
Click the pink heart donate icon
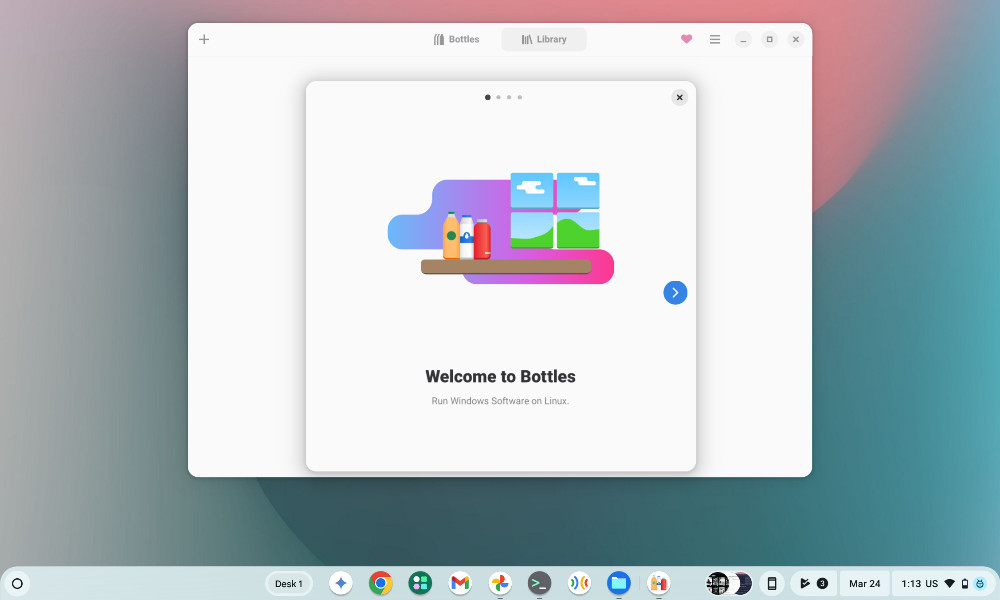click(686, 39)
